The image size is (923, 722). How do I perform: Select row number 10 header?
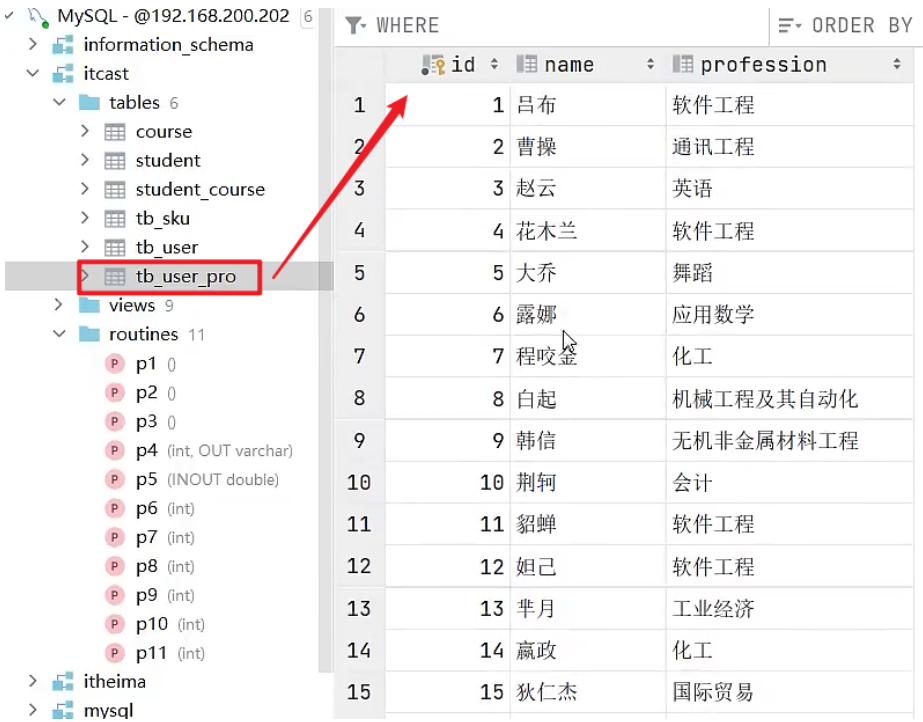point(359,482)
